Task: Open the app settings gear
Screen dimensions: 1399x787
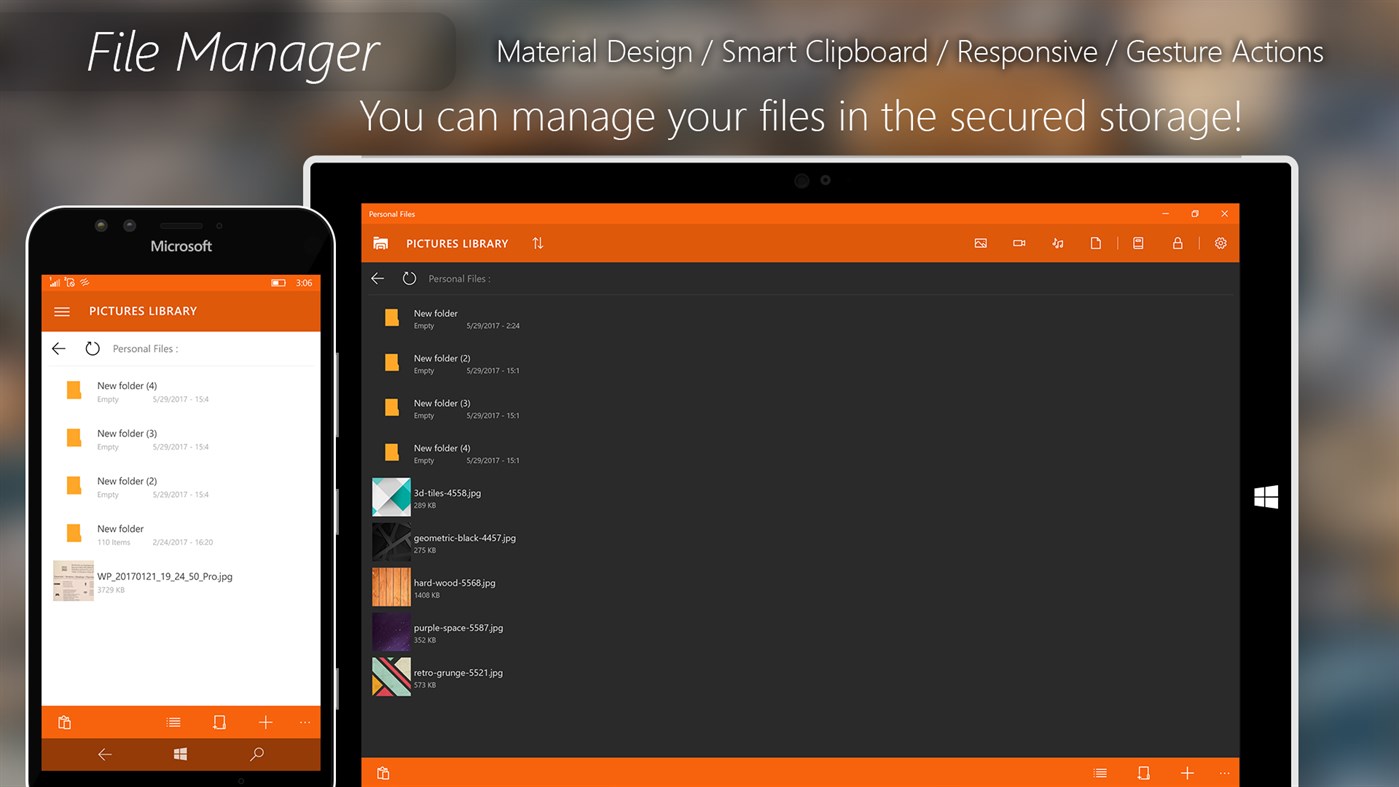Action: point(1220,243)
